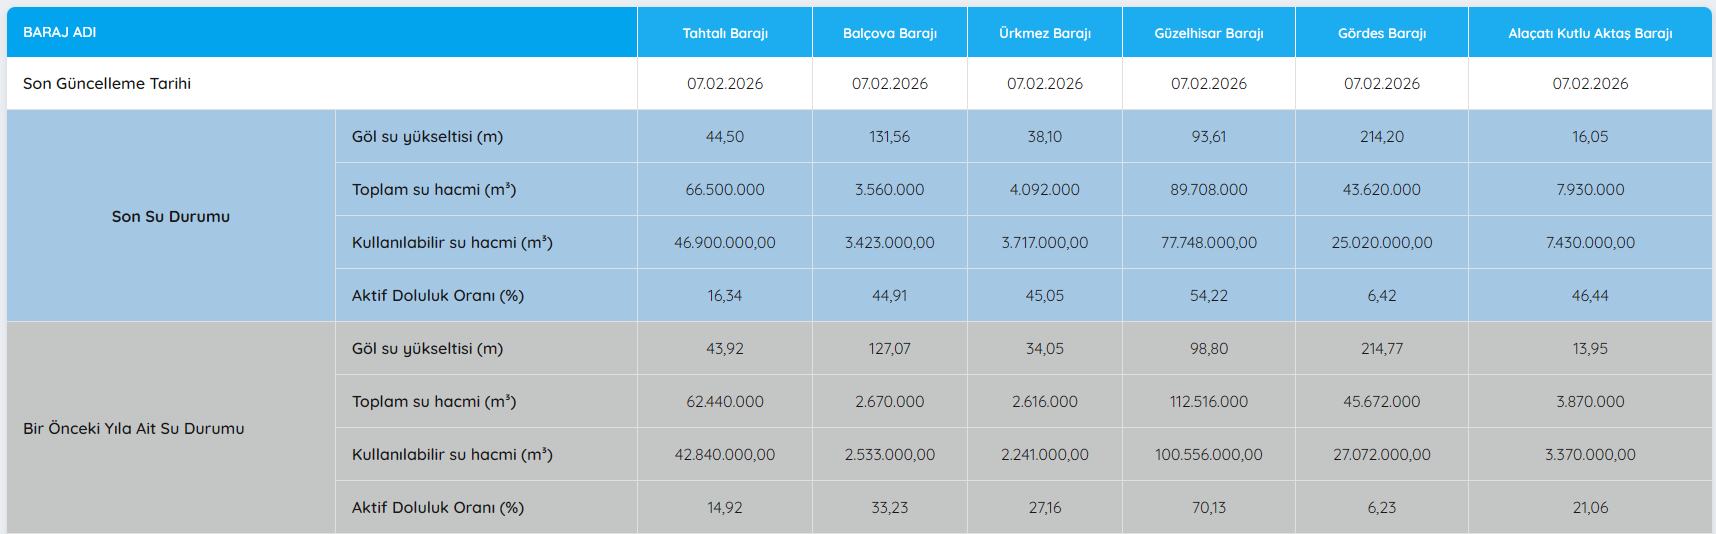This screenshot has height=534, width=1716.
Task: Click Tahtalı Barajı's update date 07.02.2026
Action: [x=725, y=84]
